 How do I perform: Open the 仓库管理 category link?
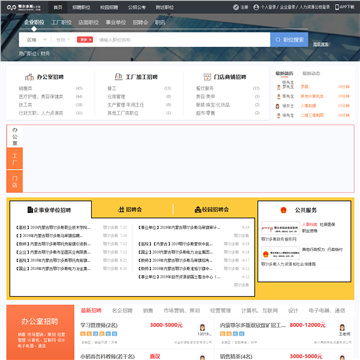coord(116,97)
